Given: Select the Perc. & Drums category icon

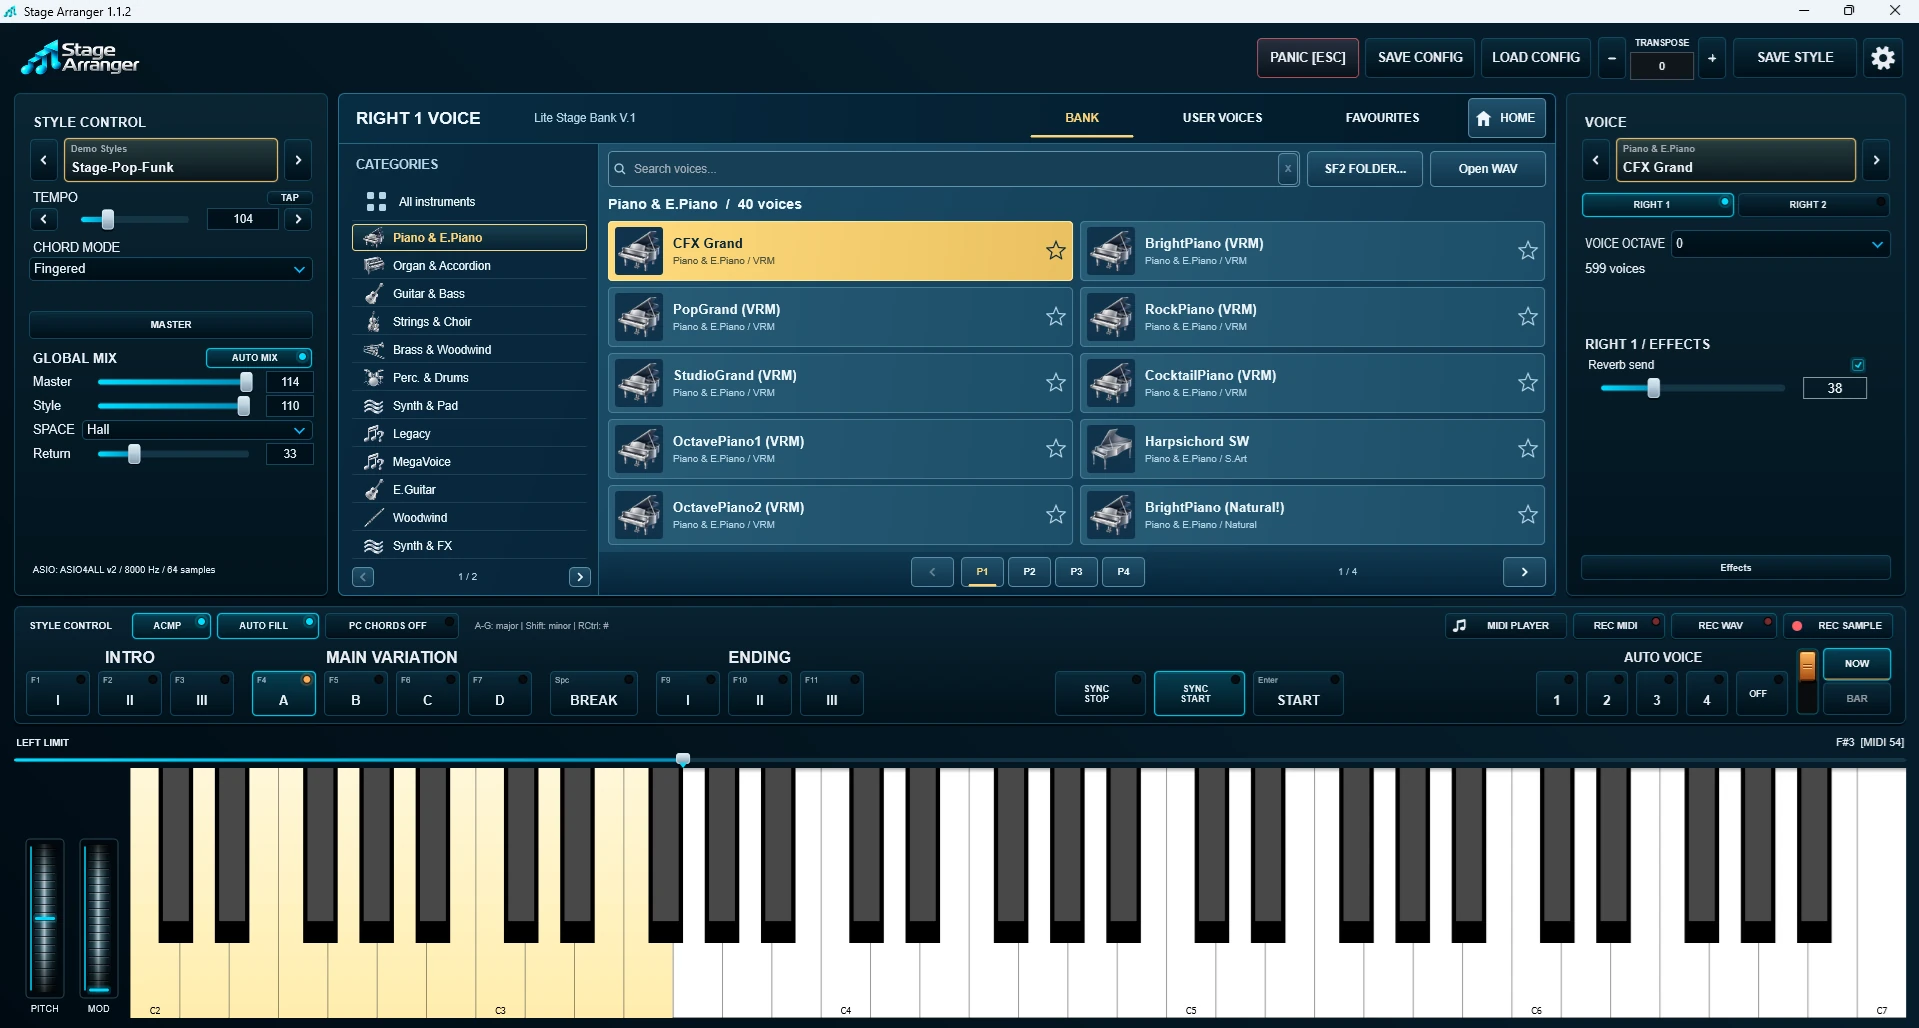Looking at the screenshot, I should click(374, 378).
